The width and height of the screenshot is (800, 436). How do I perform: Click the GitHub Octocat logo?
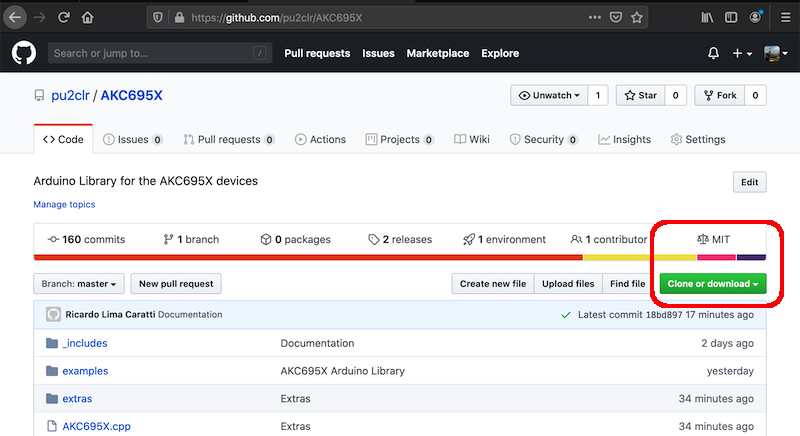coord(23,53)
